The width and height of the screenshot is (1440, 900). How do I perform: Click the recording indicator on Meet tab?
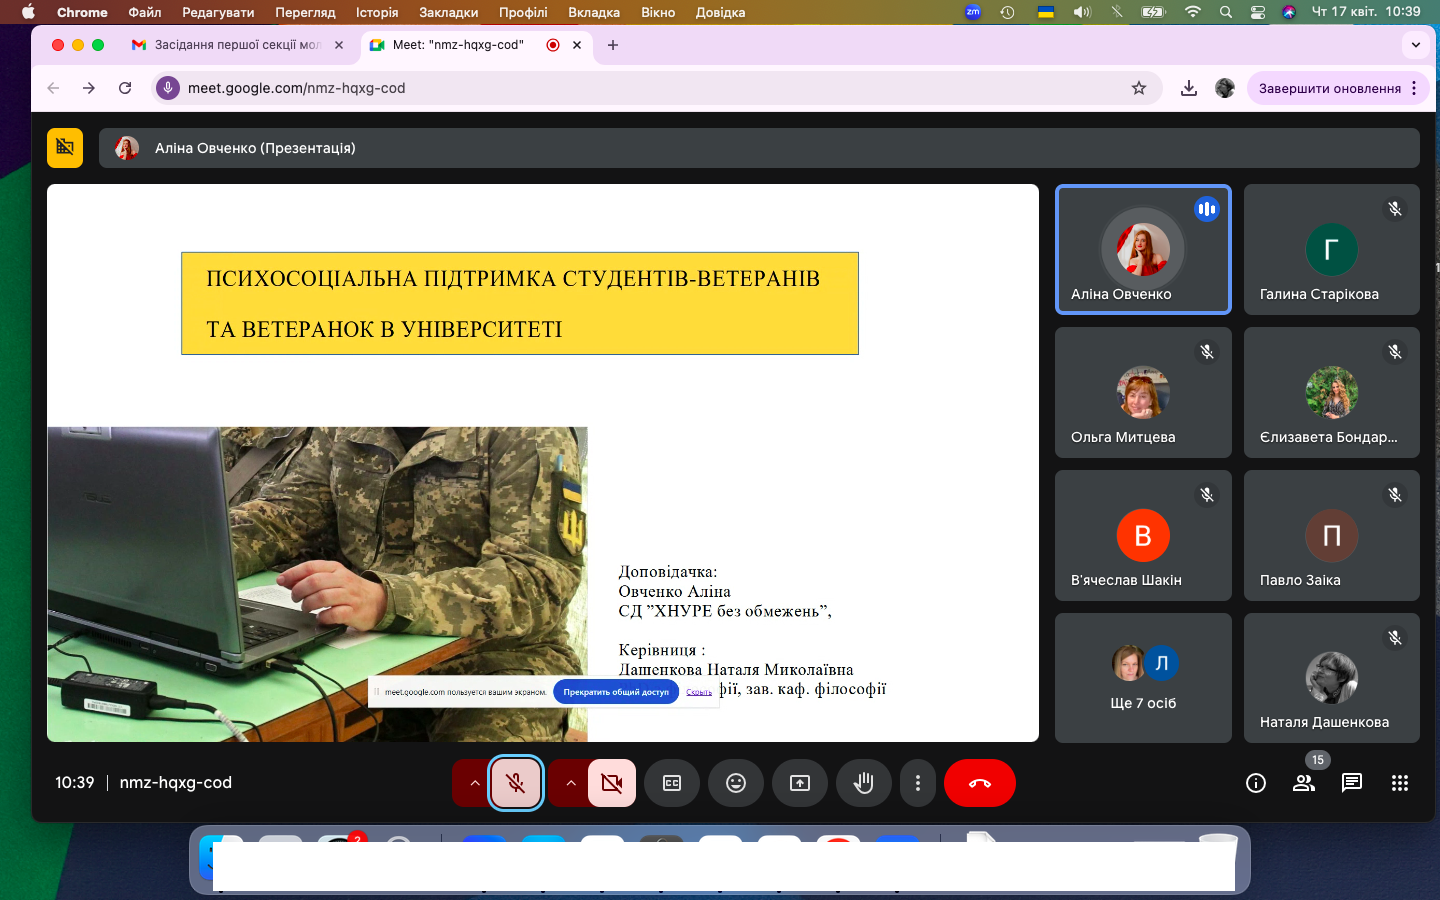pyautogui.click(x=553, y=45)
